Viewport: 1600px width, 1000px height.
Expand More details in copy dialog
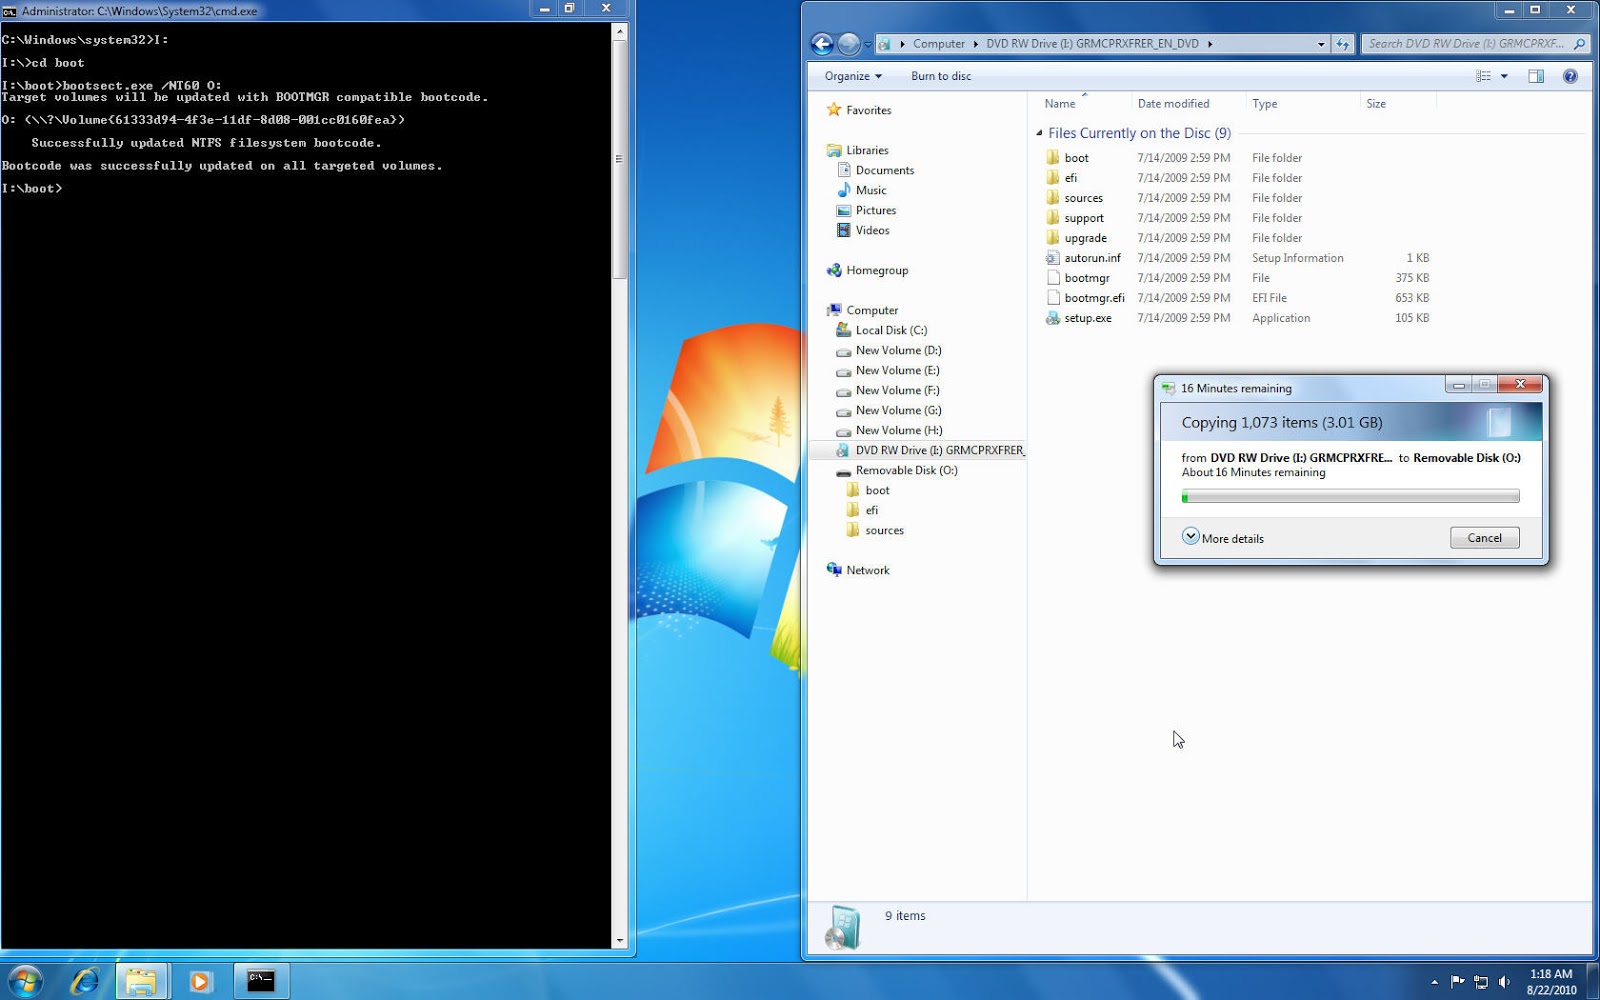point(1223,537)
